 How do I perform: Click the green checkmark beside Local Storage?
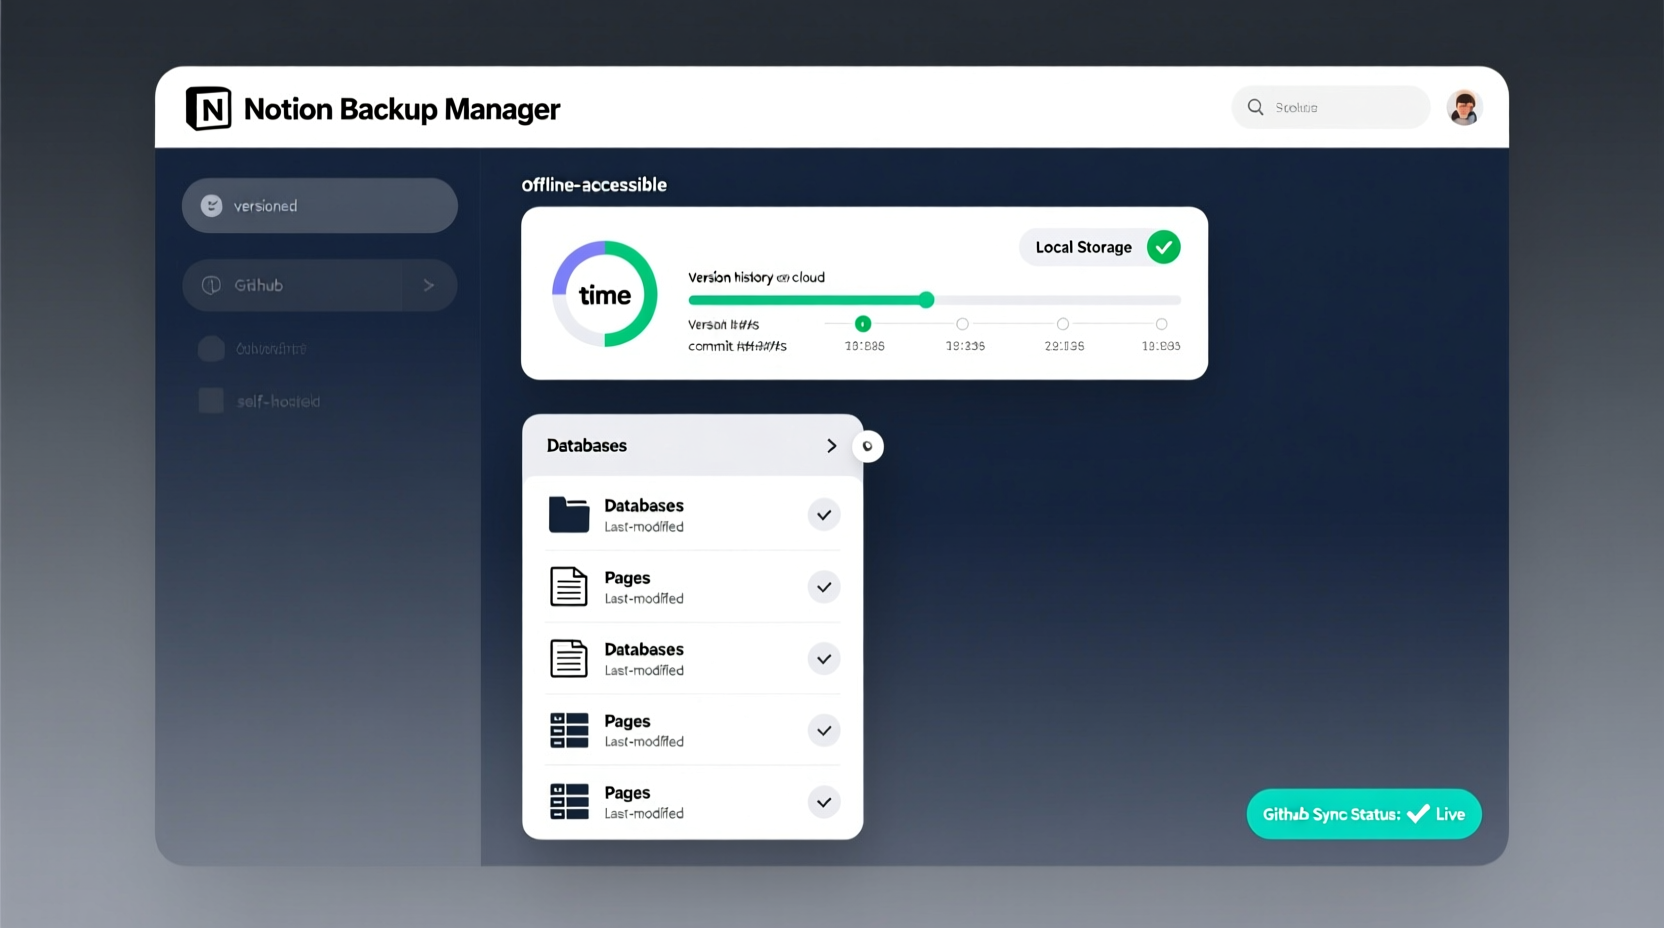coord(1163,247)
